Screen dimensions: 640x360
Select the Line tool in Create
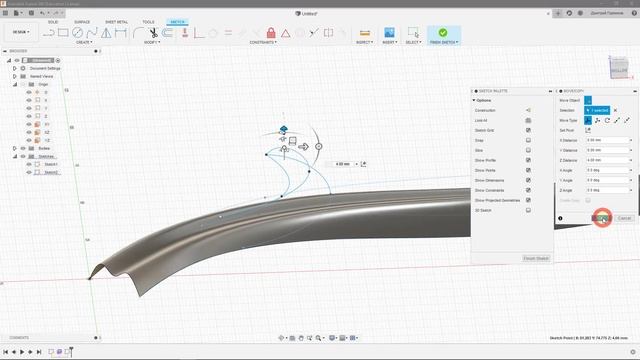coord(49,33)
